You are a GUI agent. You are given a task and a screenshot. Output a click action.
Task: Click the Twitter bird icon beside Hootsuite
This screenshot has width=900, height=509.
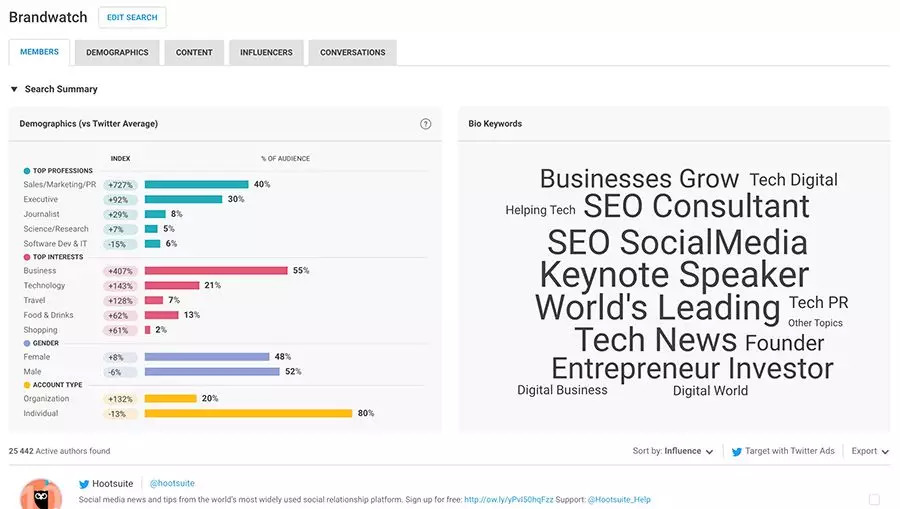[x=84, y=484]
